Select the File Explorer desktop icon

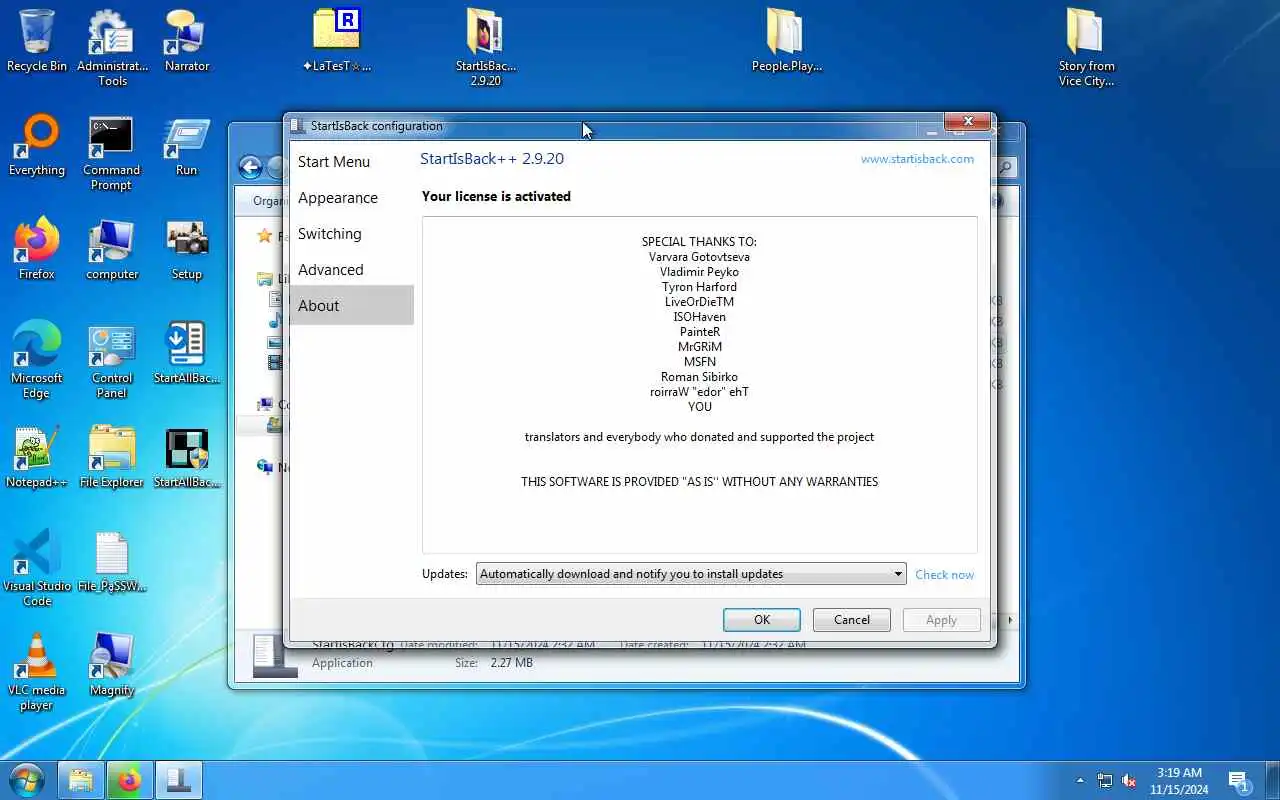(x=112, y=456)
